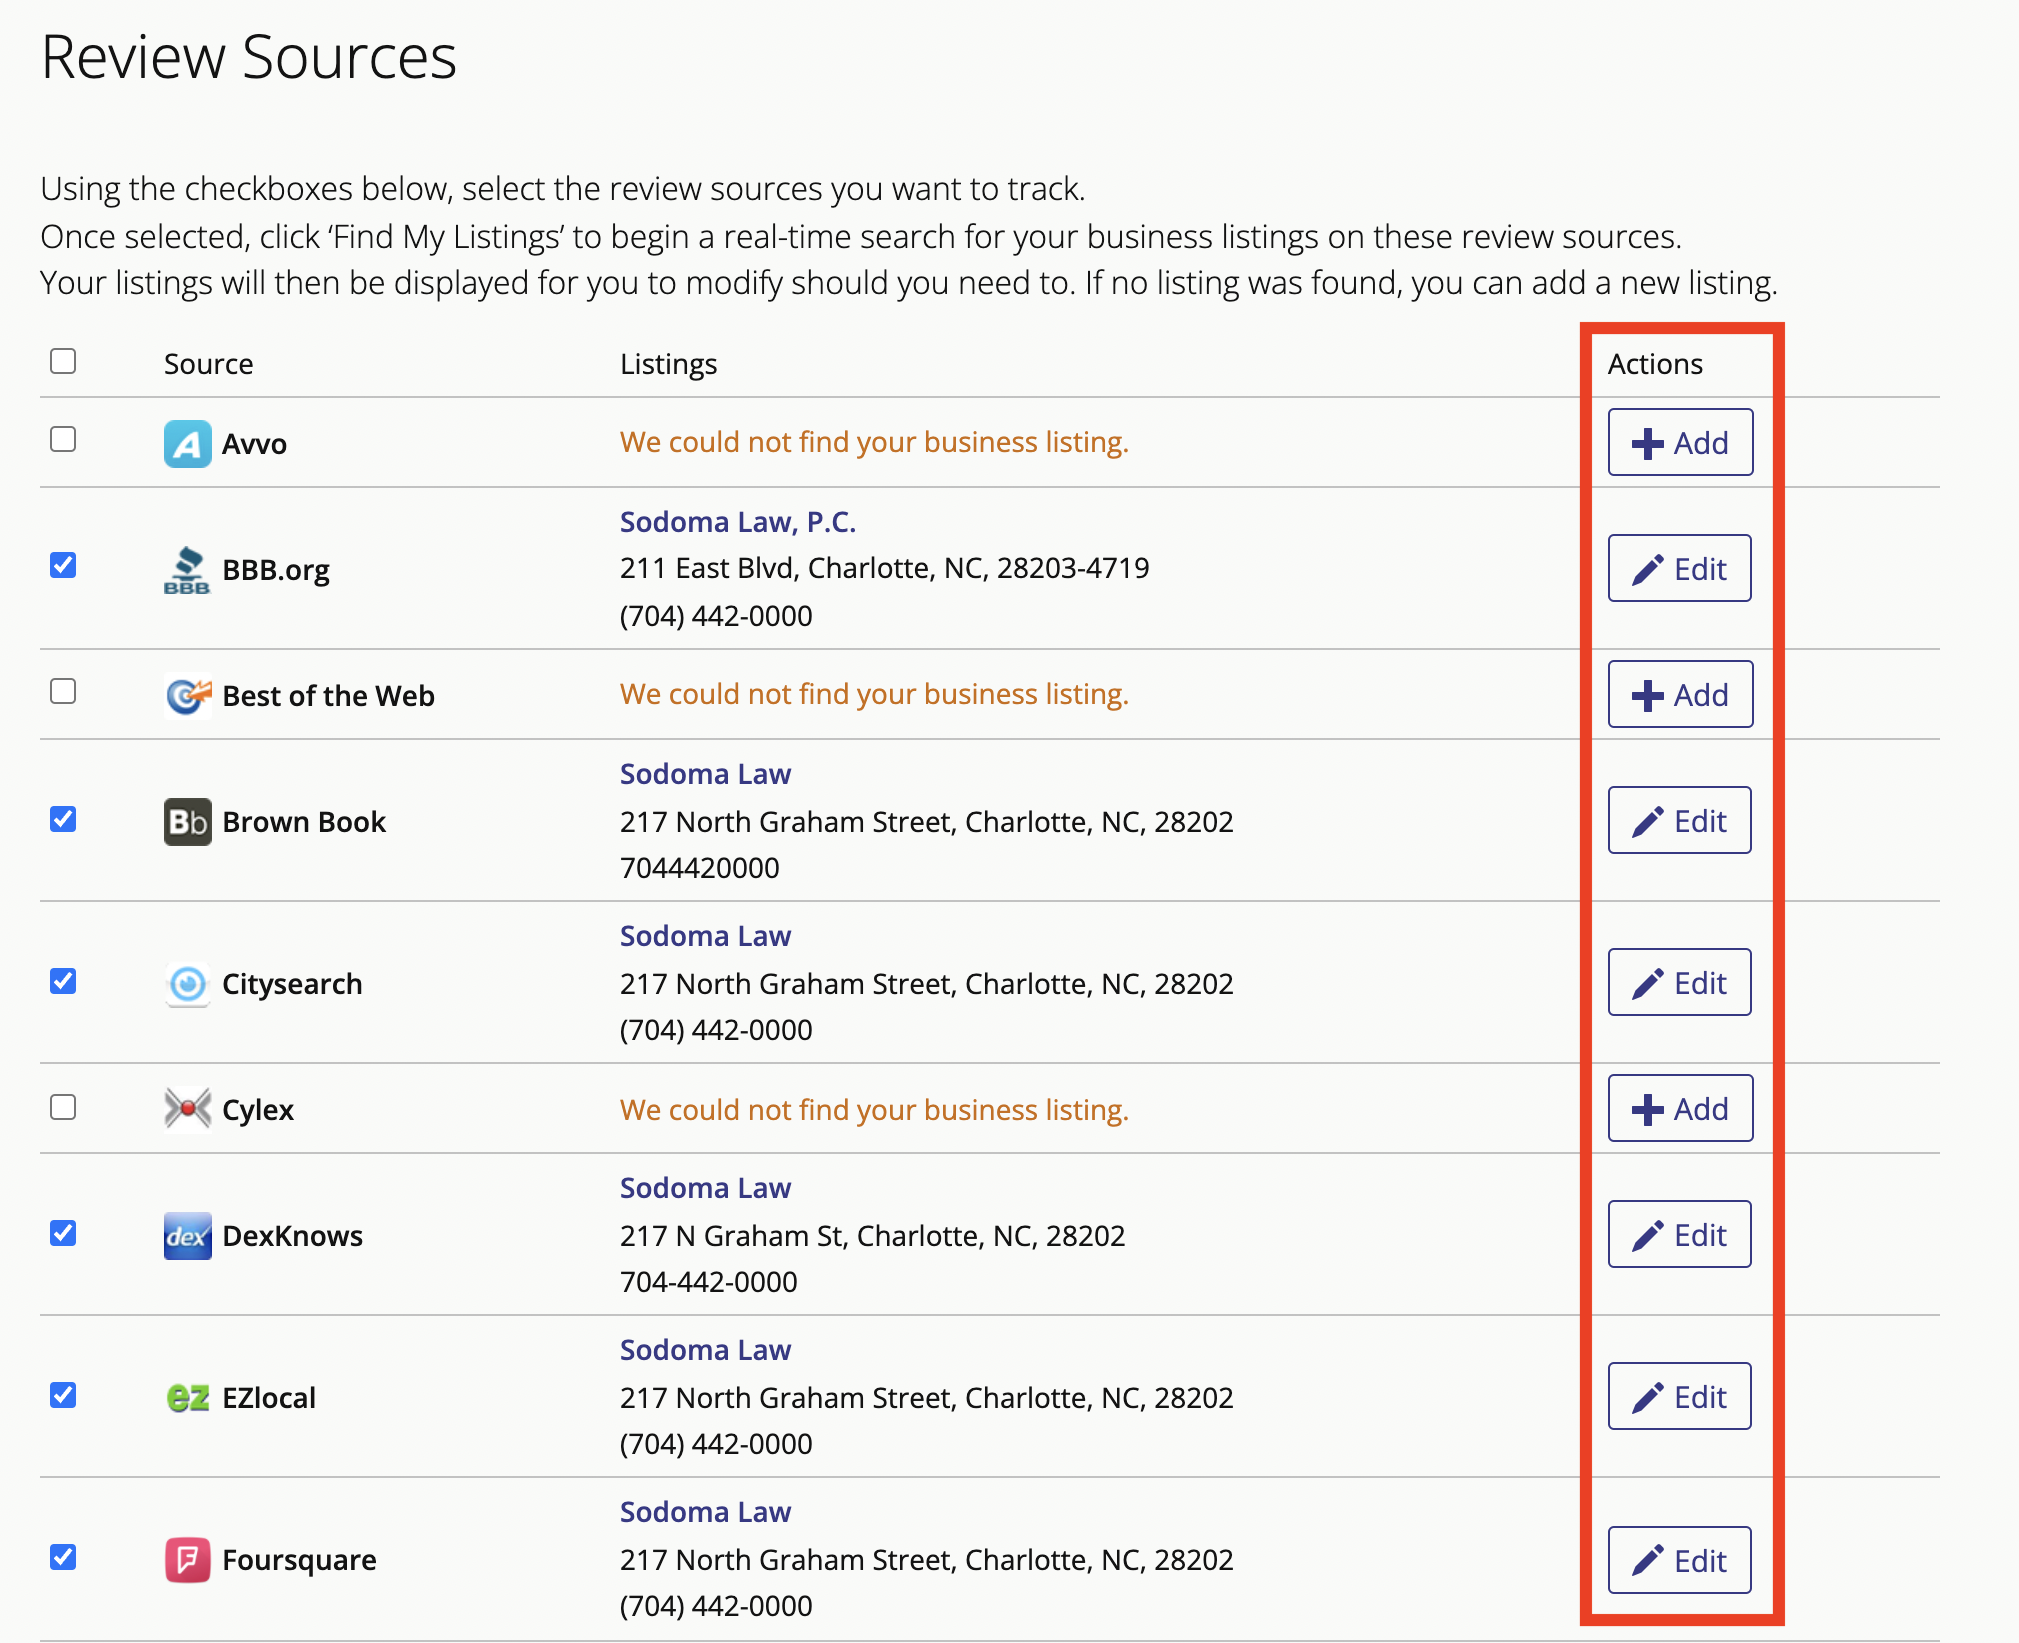Uncheck the BBB.org checkbox

(x=63, y=565)
